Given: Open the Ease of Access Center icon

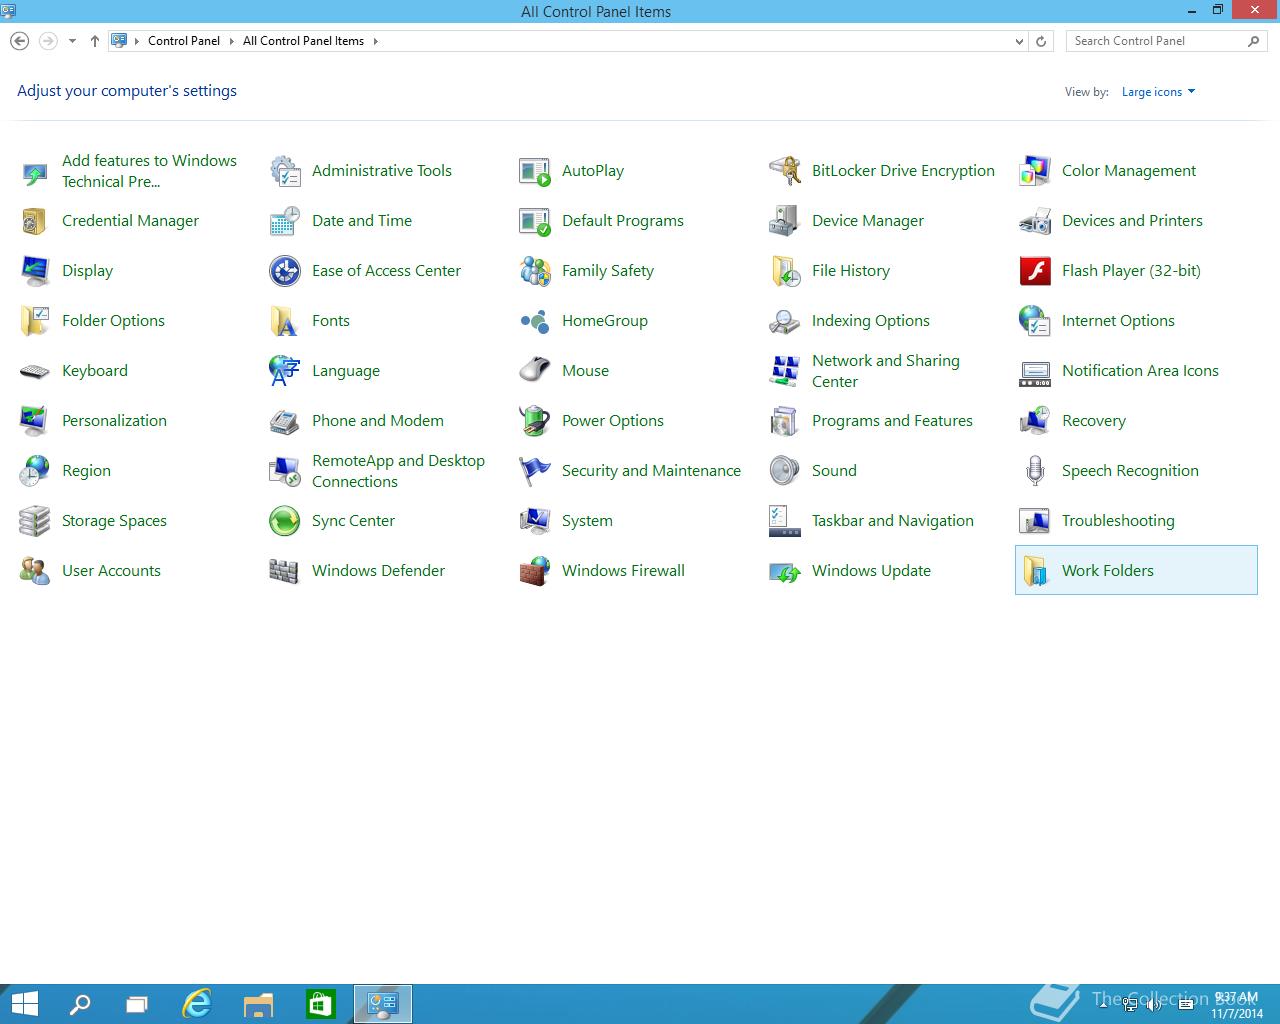Looking at the screenshot, I should pyautogui.click(x=285, y=271).
